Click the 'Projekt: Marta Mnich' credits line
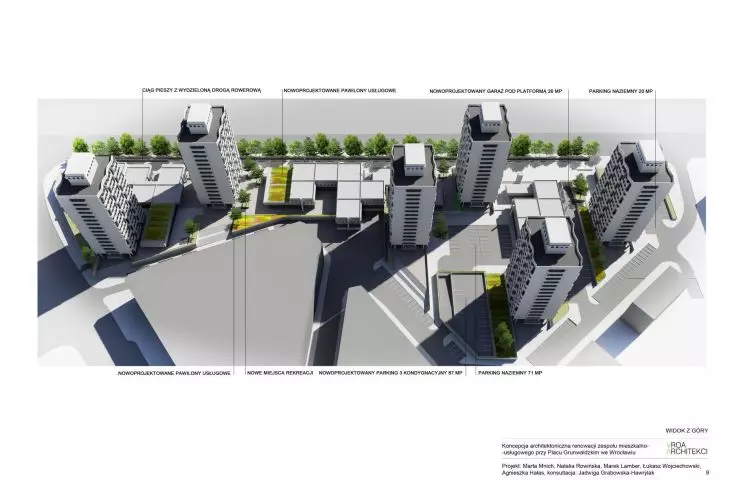This screenshot has height=480, width=730. (x=601, y=465)
